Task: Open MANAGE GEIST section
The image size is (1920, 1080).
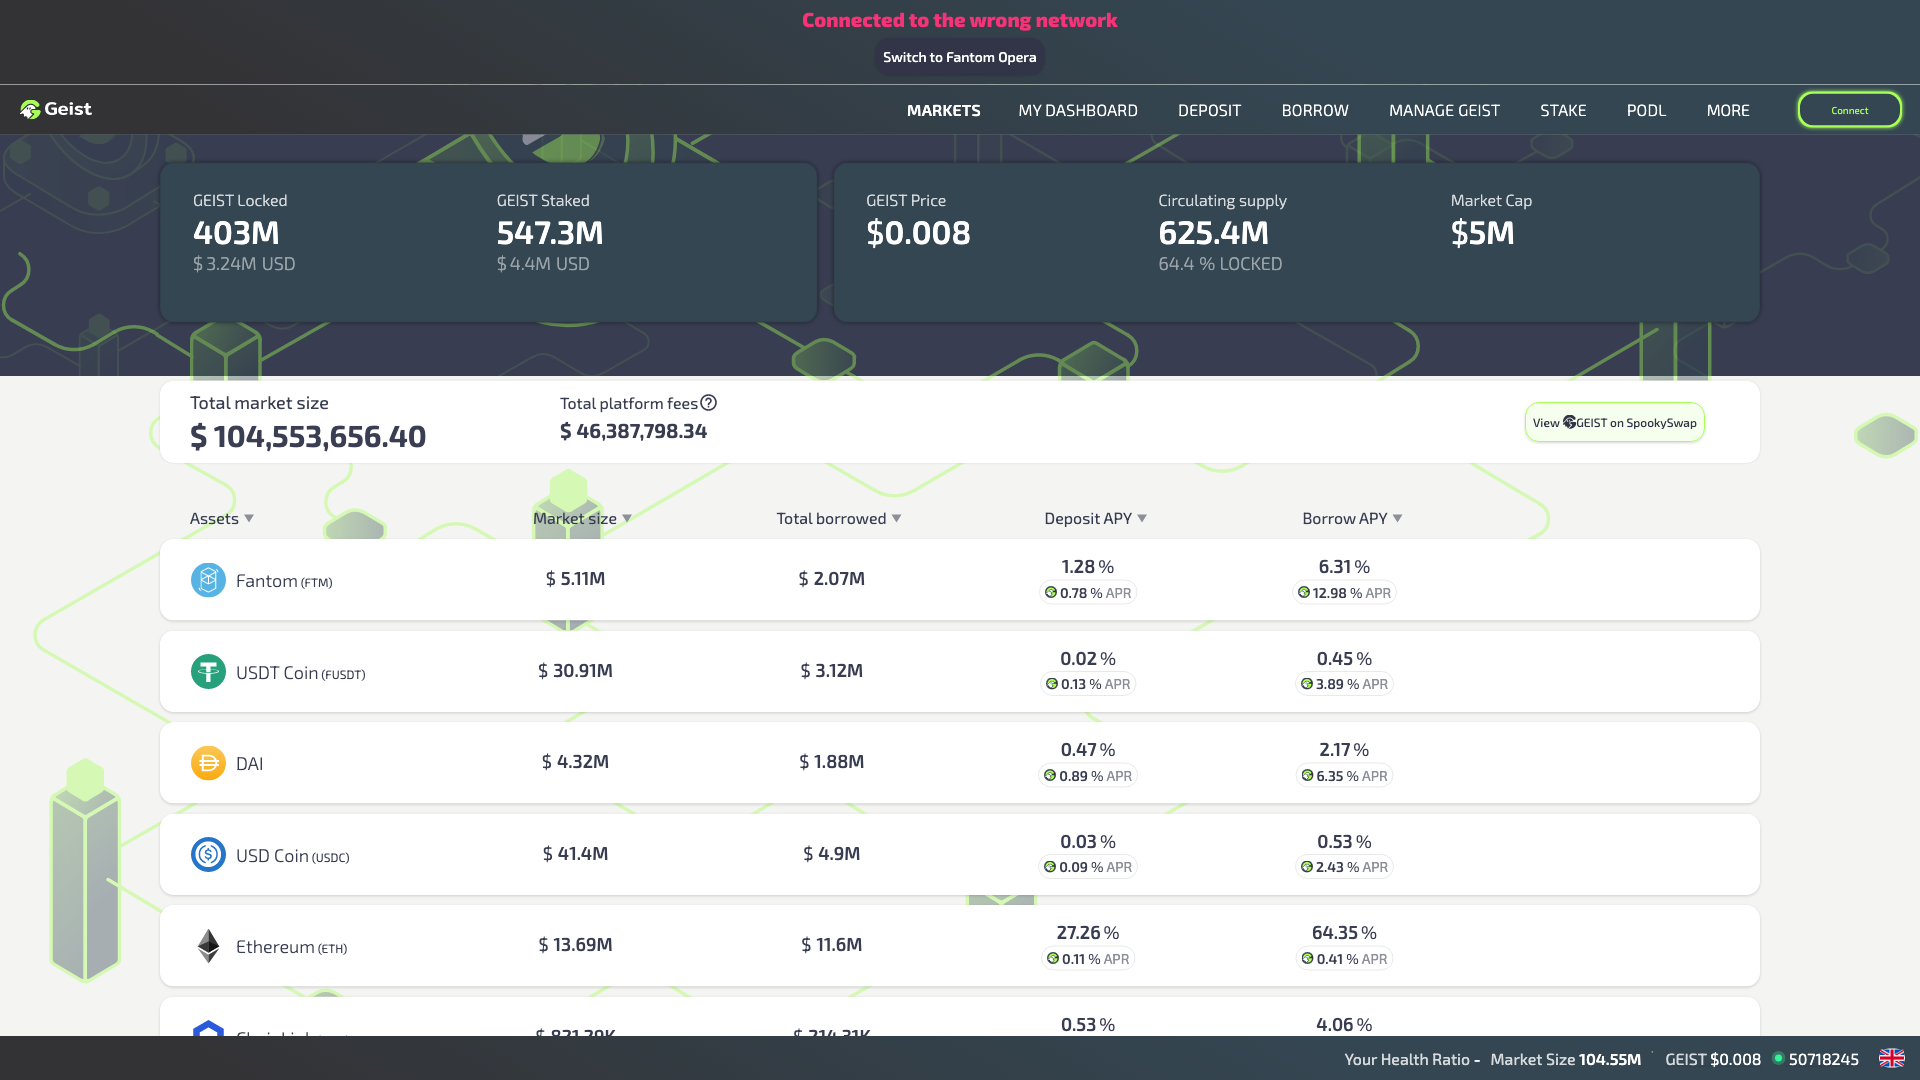Action: point(1444,110)
